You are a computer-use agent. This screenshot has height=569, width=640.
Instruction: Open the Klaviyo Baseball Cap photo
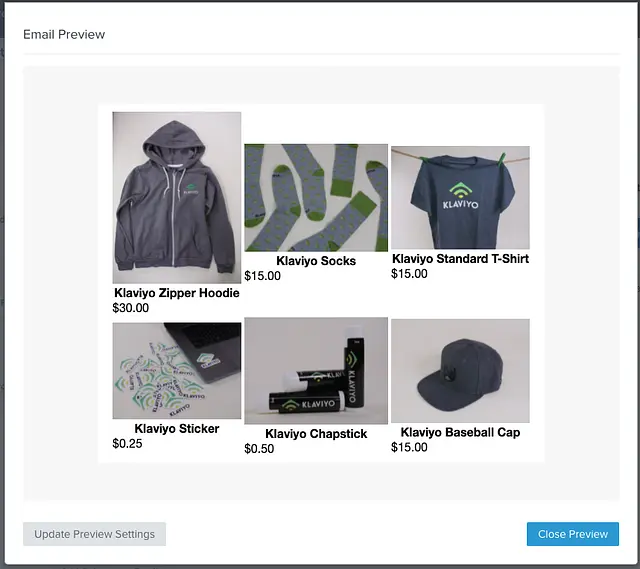coord(460,371)
